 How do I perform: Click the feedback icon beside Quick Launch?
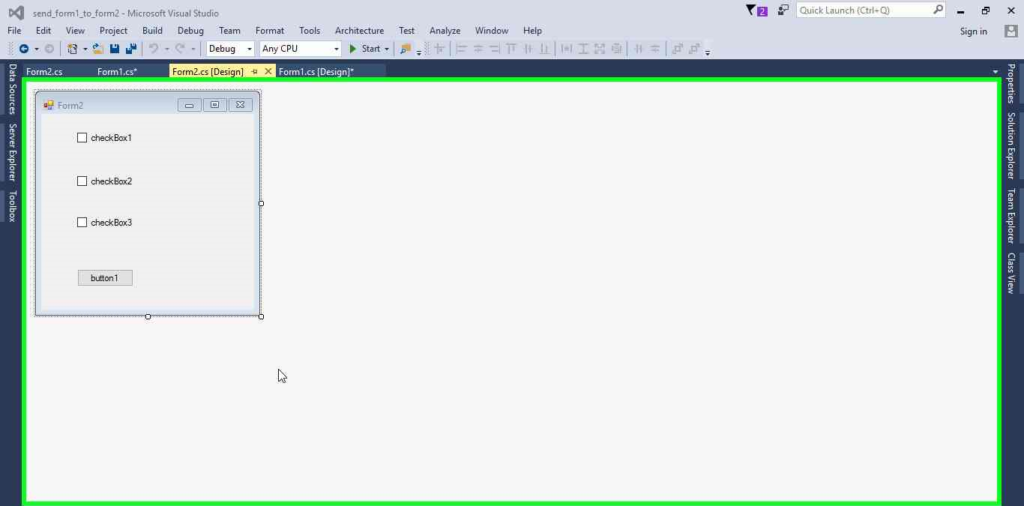tap(782, 10)
